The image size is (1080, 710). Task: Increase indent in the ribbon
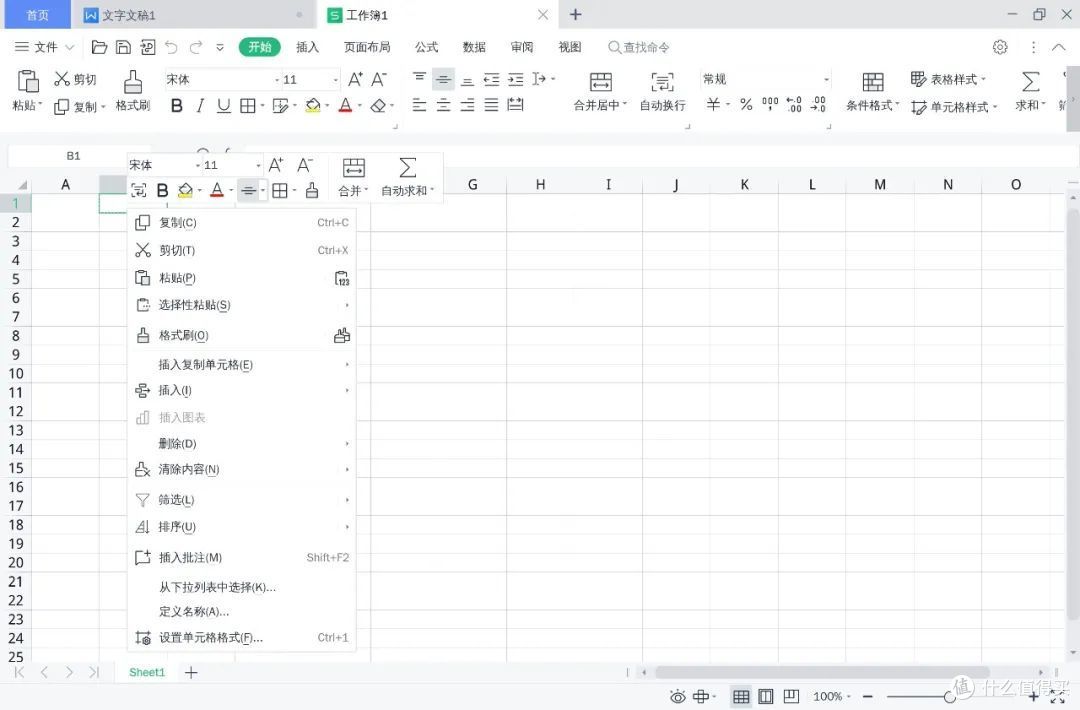(515, 80)
